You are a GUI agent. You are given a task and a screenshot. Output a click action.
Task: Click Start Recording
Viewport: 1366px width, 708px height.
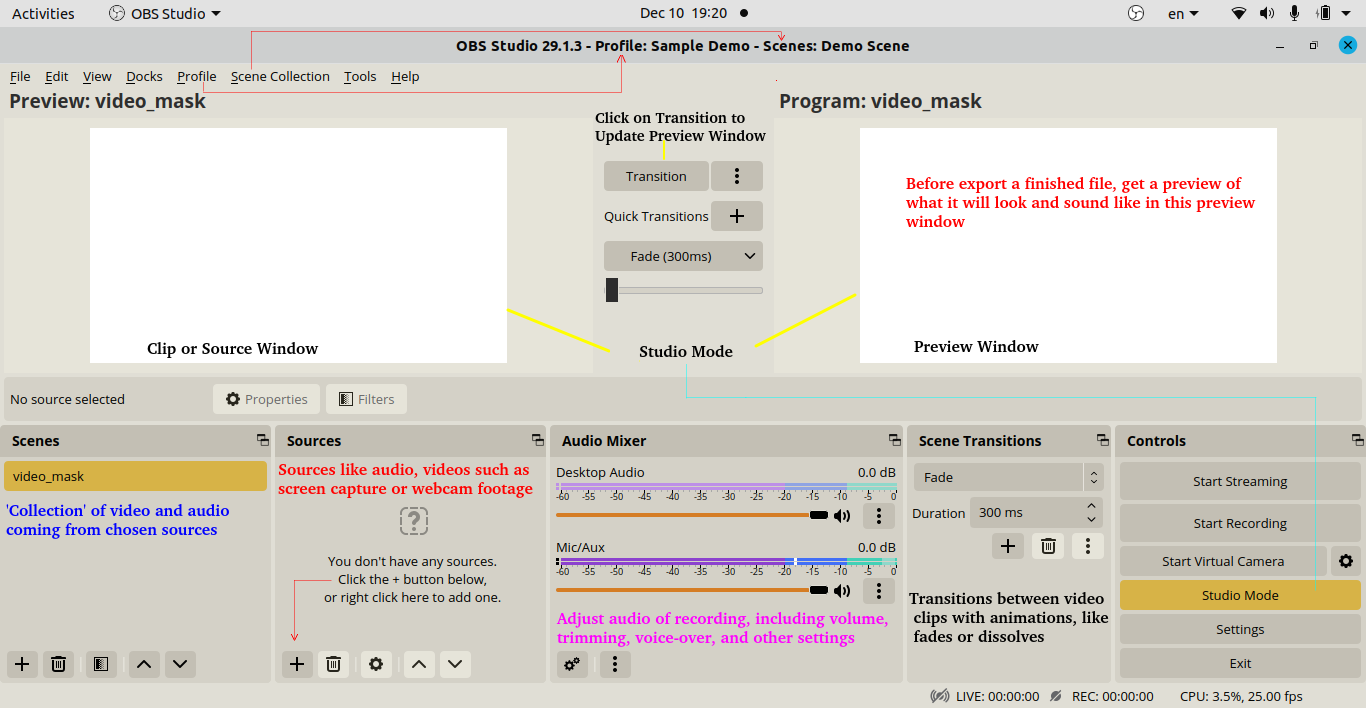1240,523
